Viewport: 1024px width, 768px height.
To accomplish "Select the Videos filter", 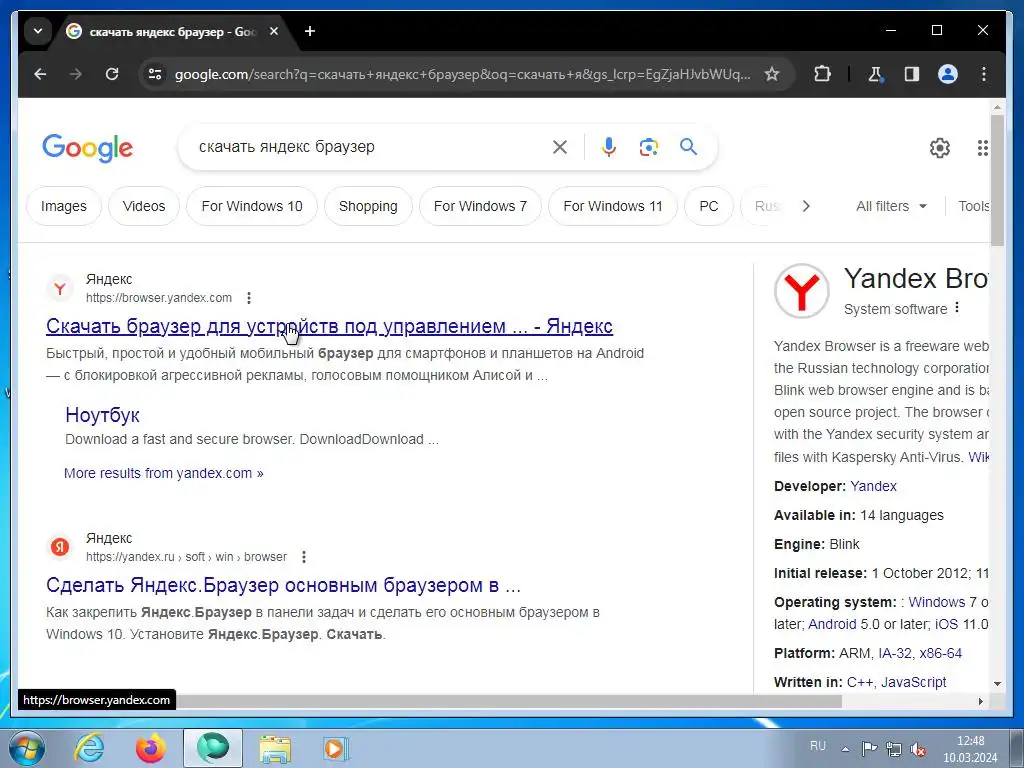I will coord(144,206).
